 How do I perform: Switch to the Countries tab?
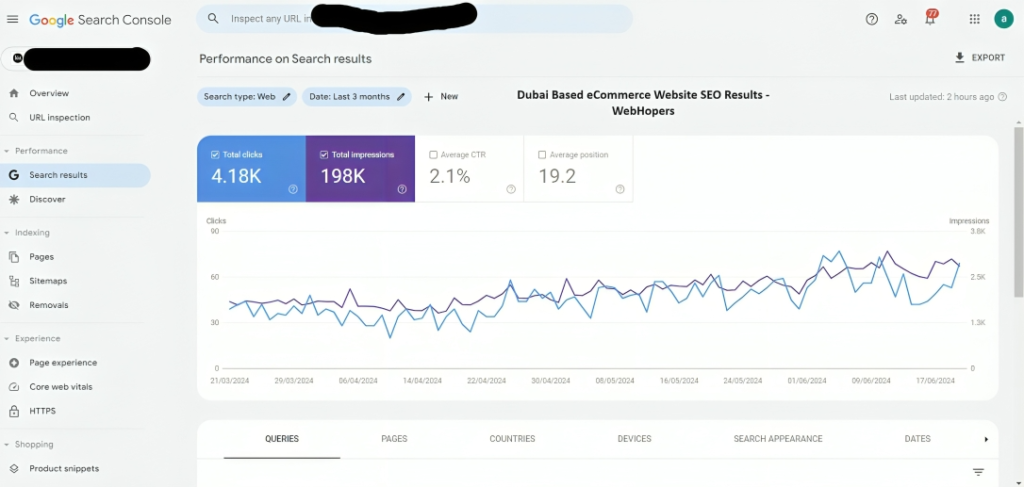(512, 439)
